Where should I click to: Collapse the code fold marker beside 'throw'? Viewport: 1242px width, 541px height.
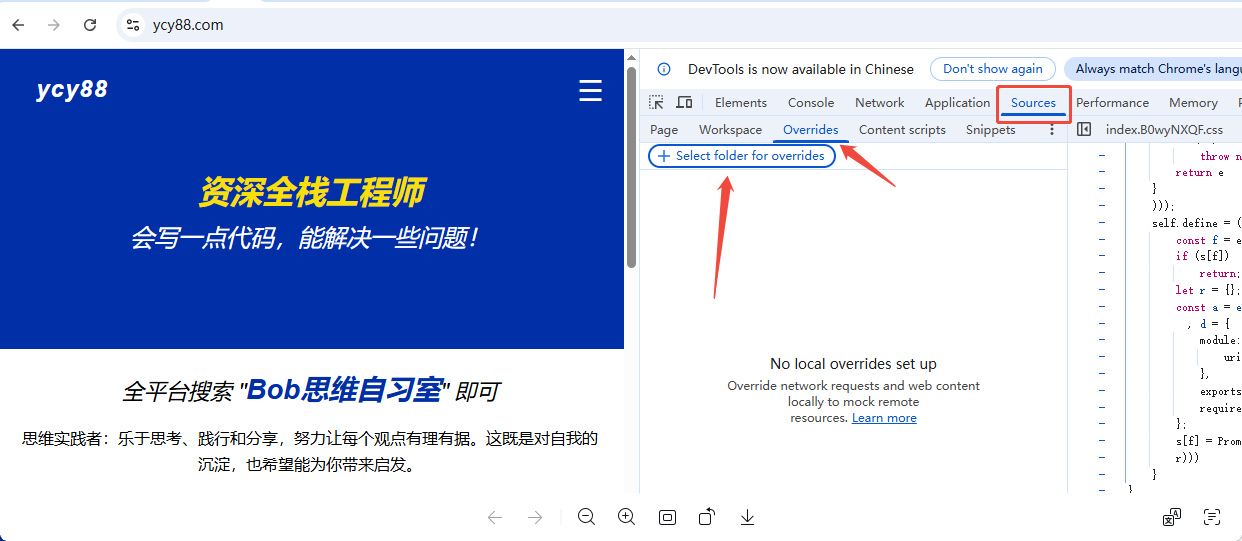click(1102, 156)
